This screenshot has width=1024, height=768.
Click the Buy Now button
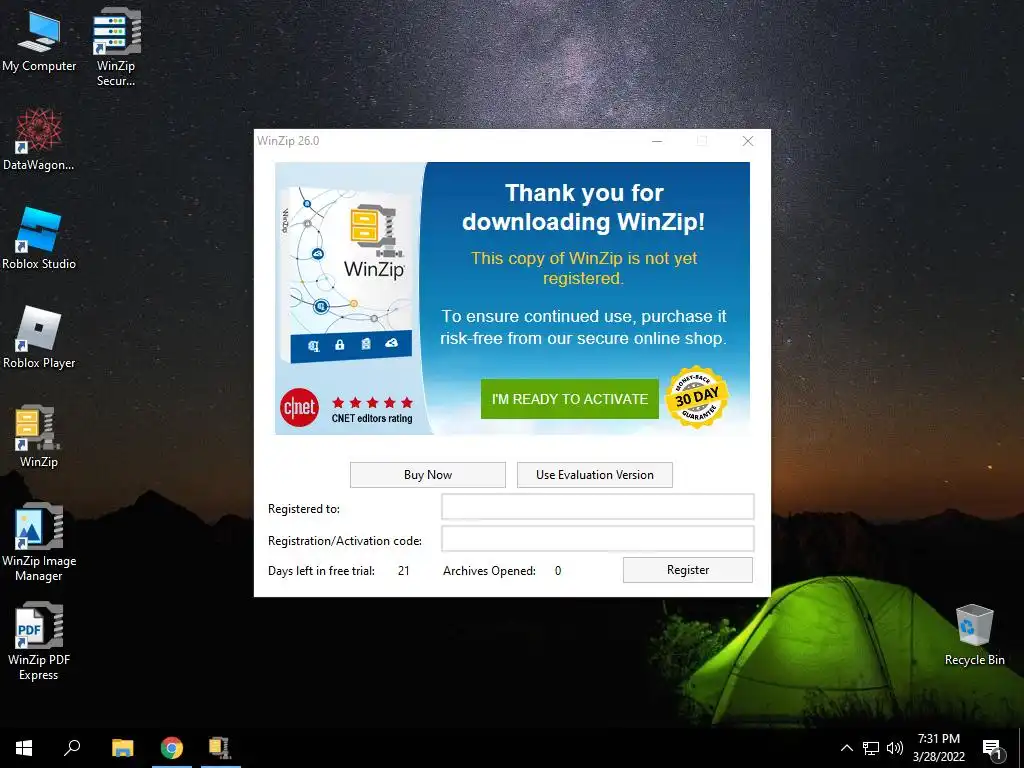click(428, 475)
